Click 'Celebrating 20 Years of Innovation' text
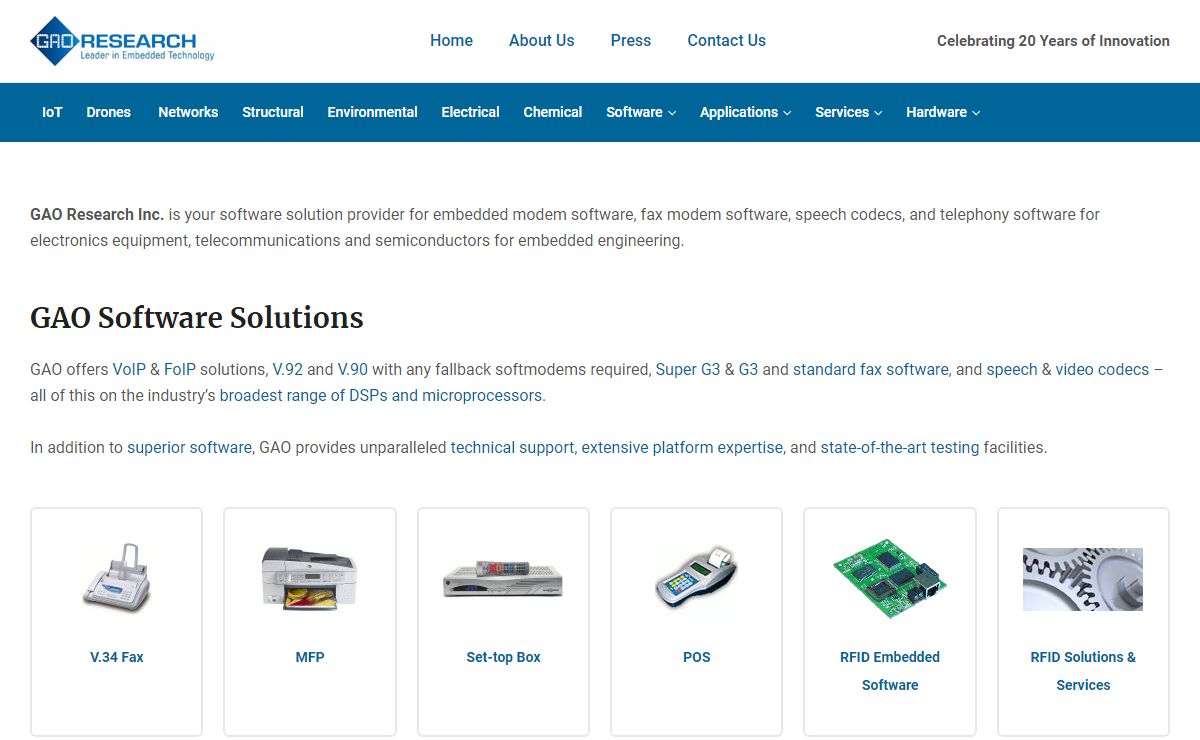The height and width of the screenshot is (740, 1200). coord(1053,41)
